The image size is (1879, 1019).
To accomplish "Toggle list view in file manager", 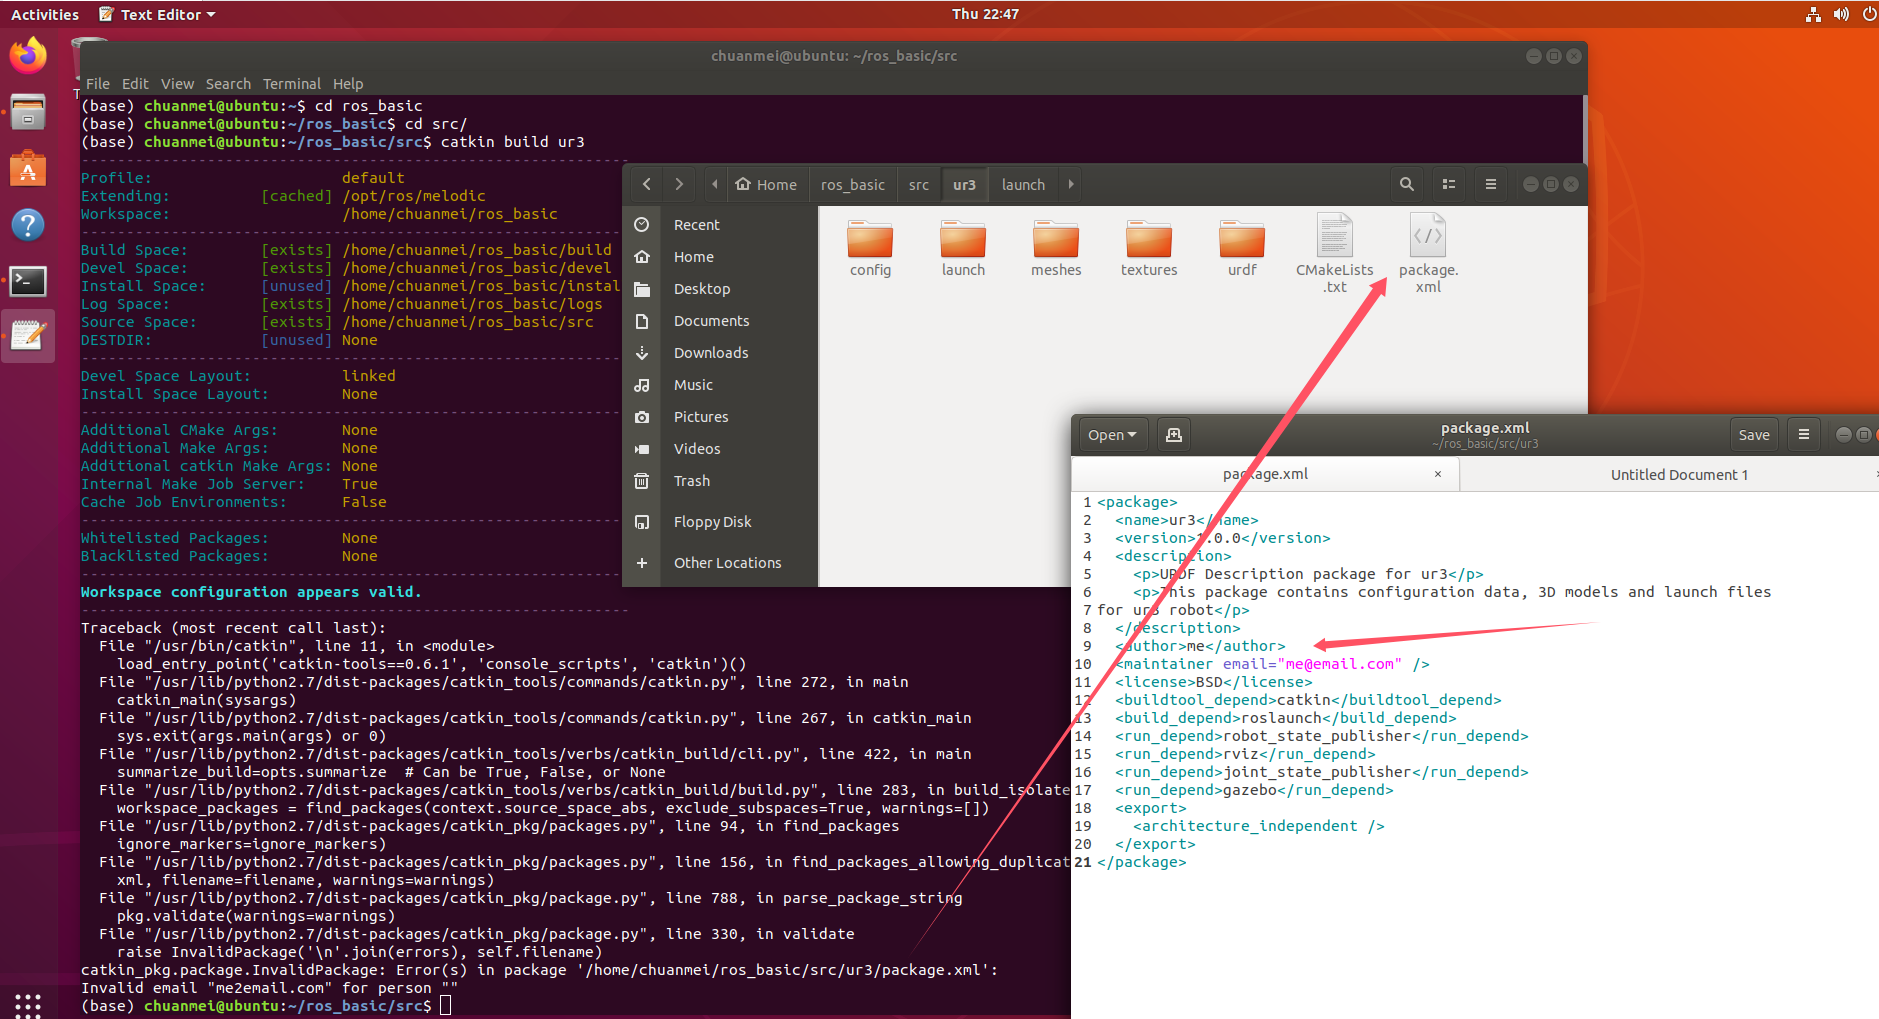I will [1448, 184].
